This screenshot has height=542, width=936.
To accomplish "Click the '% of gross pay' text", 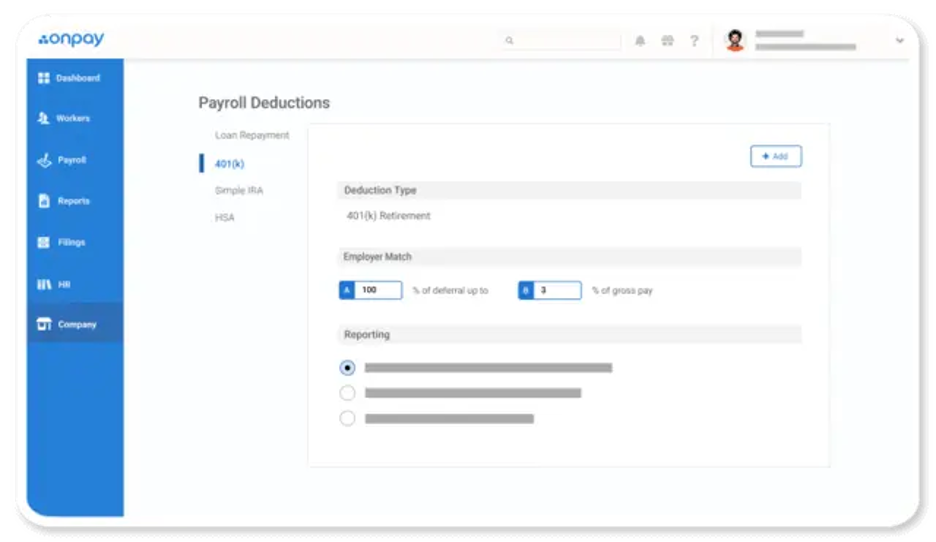I will 622,291.
